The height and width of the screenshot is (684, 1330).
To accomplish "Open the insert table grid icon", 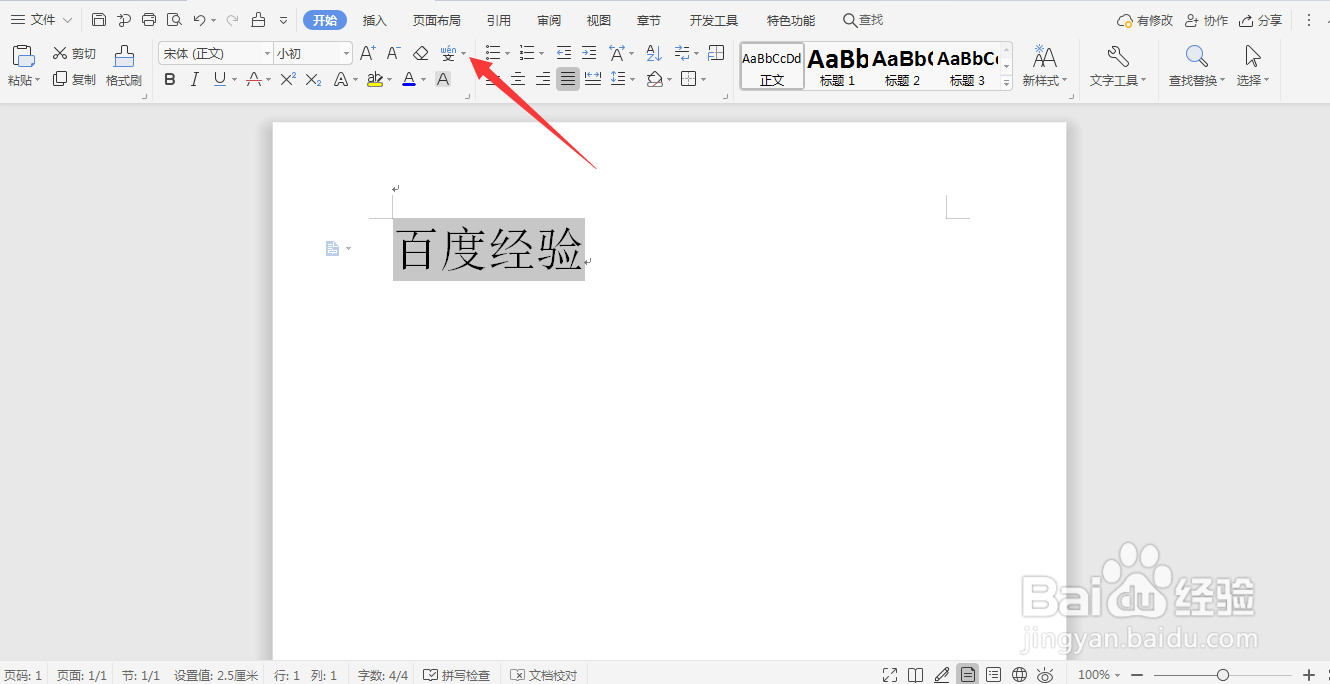I will pyautogui.click(x=716, y=54).
